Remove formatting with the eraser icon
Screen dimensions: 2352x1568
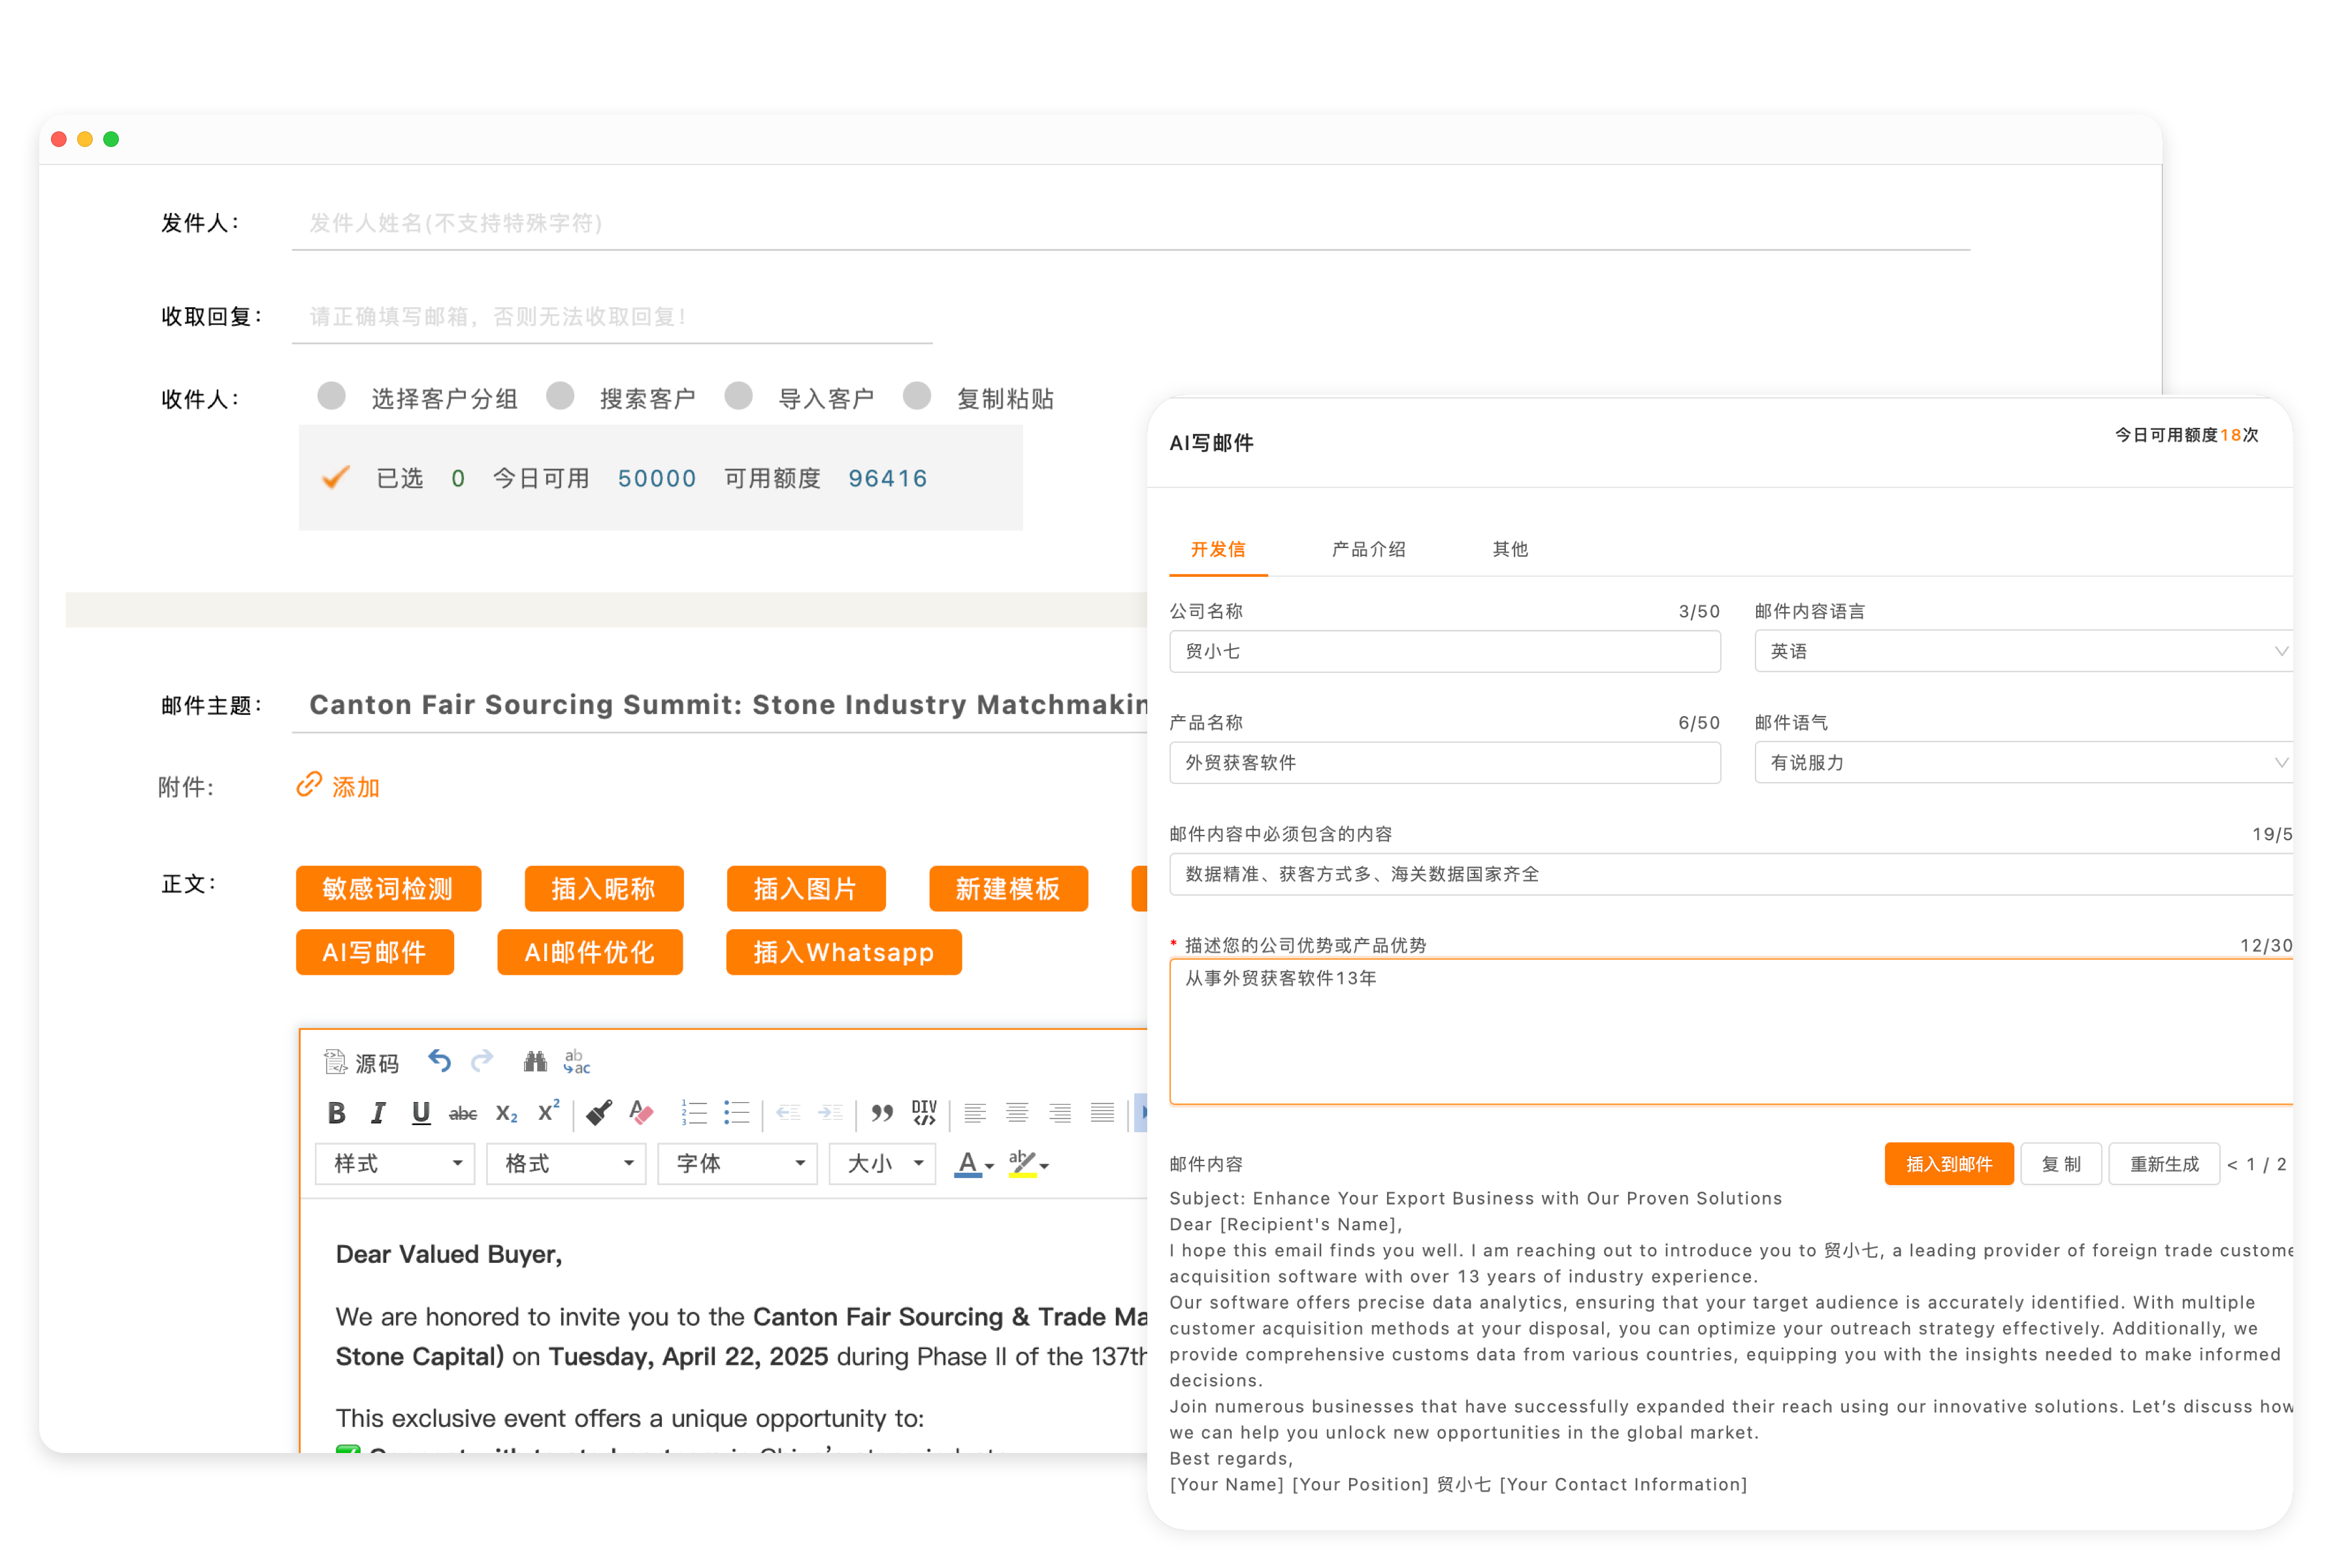(641, 1113)
